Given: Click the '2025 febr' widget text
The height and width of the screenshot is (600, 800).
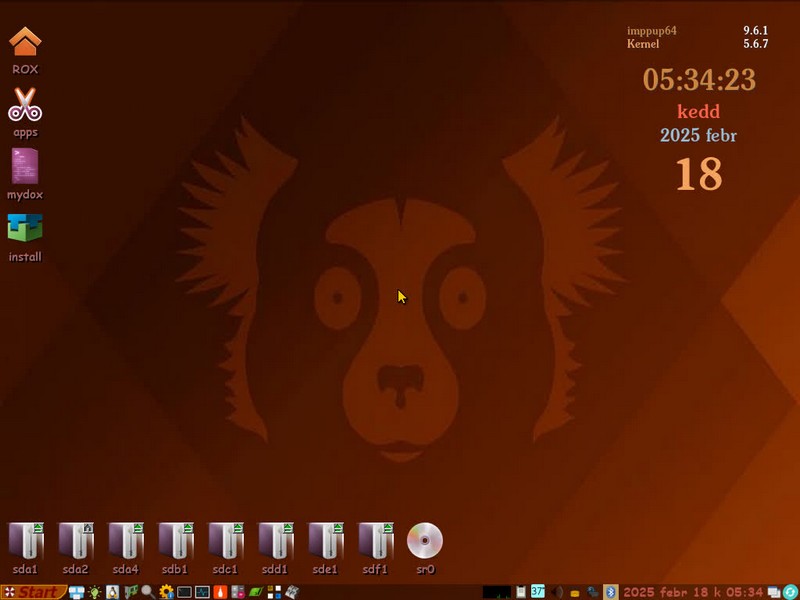Looking at the screenshot, I should (x=698, y=135).
